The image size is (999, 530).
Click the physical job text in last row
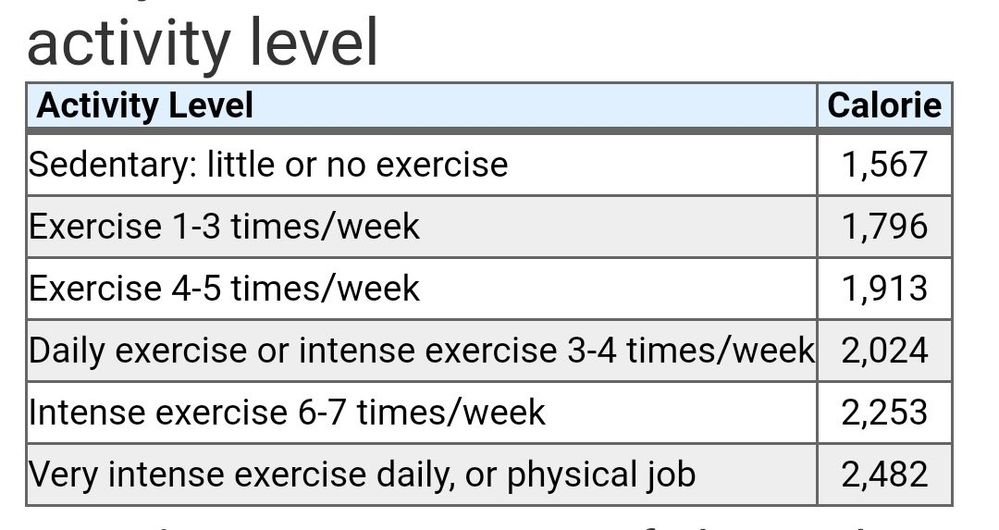[x=601, y=475]
